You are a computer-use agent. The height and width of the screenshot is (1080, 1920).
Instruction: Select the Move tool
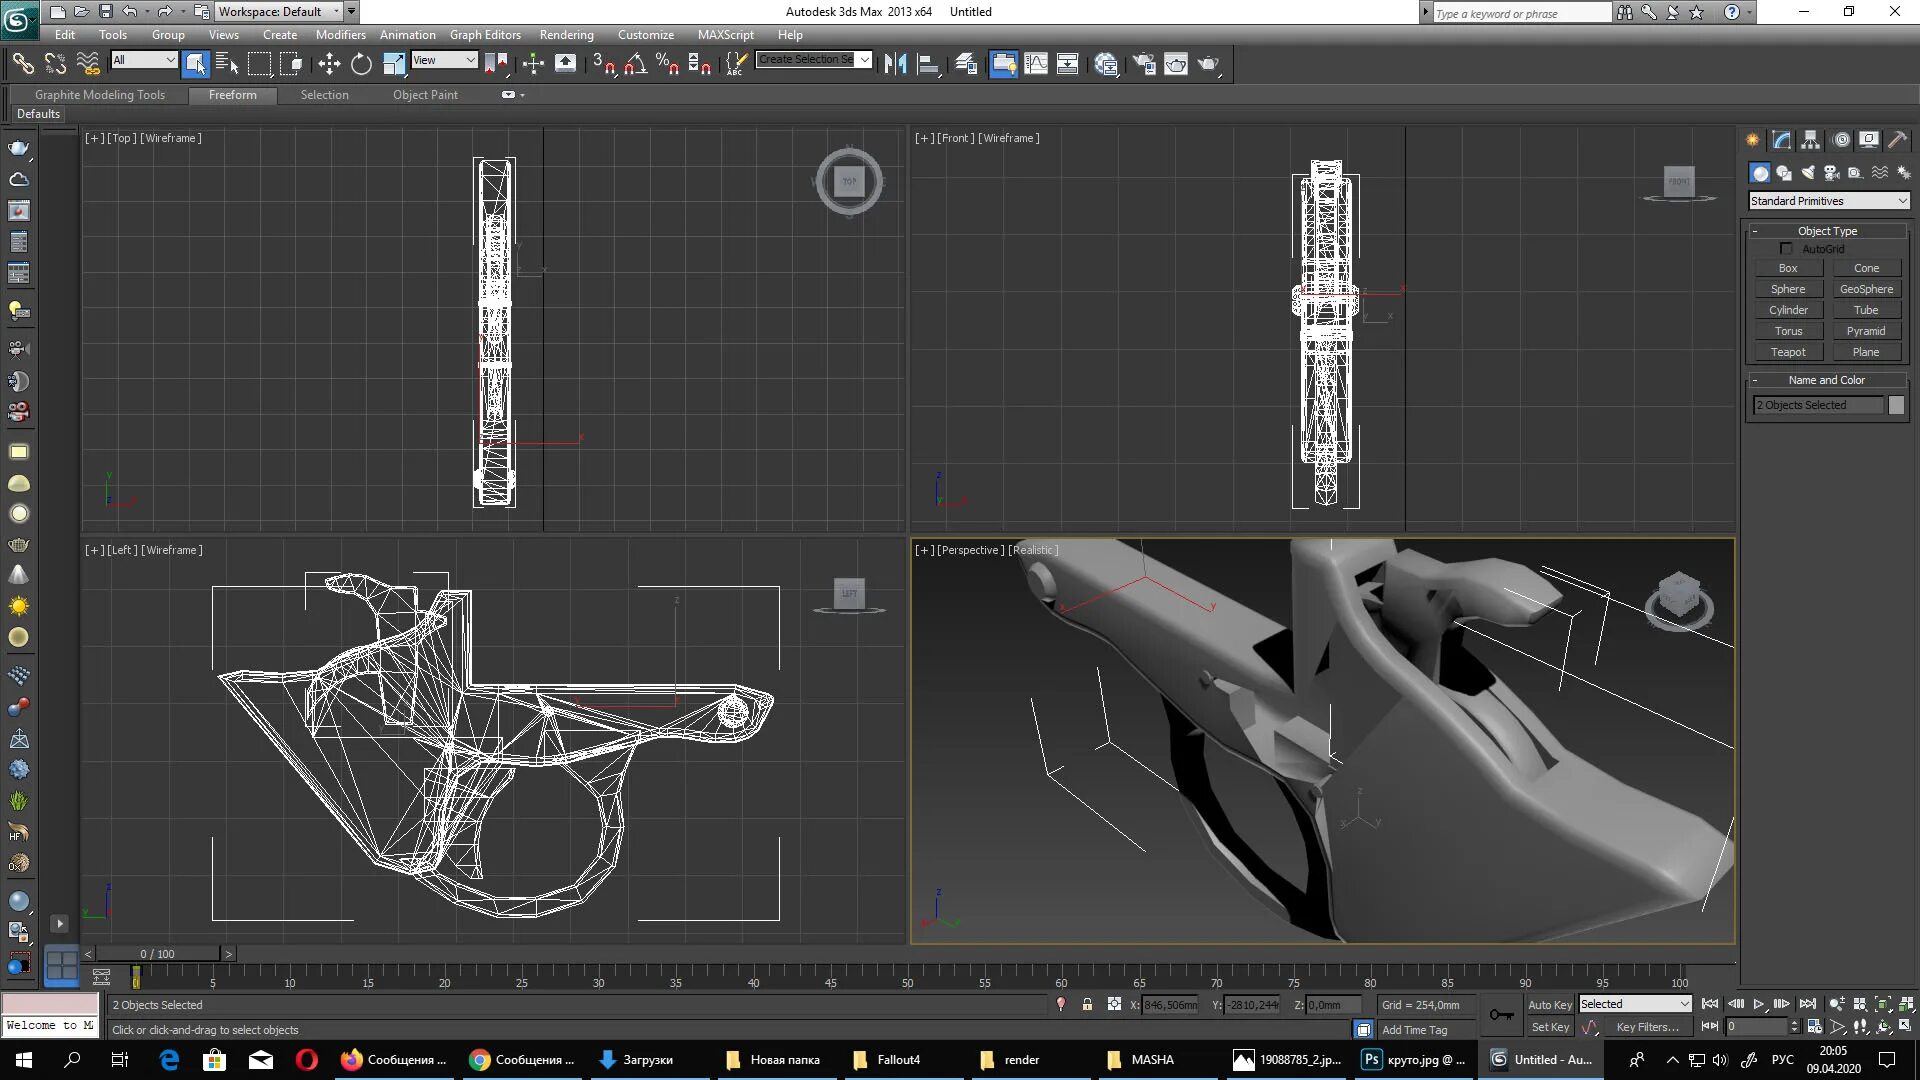[x=329, y=64]
